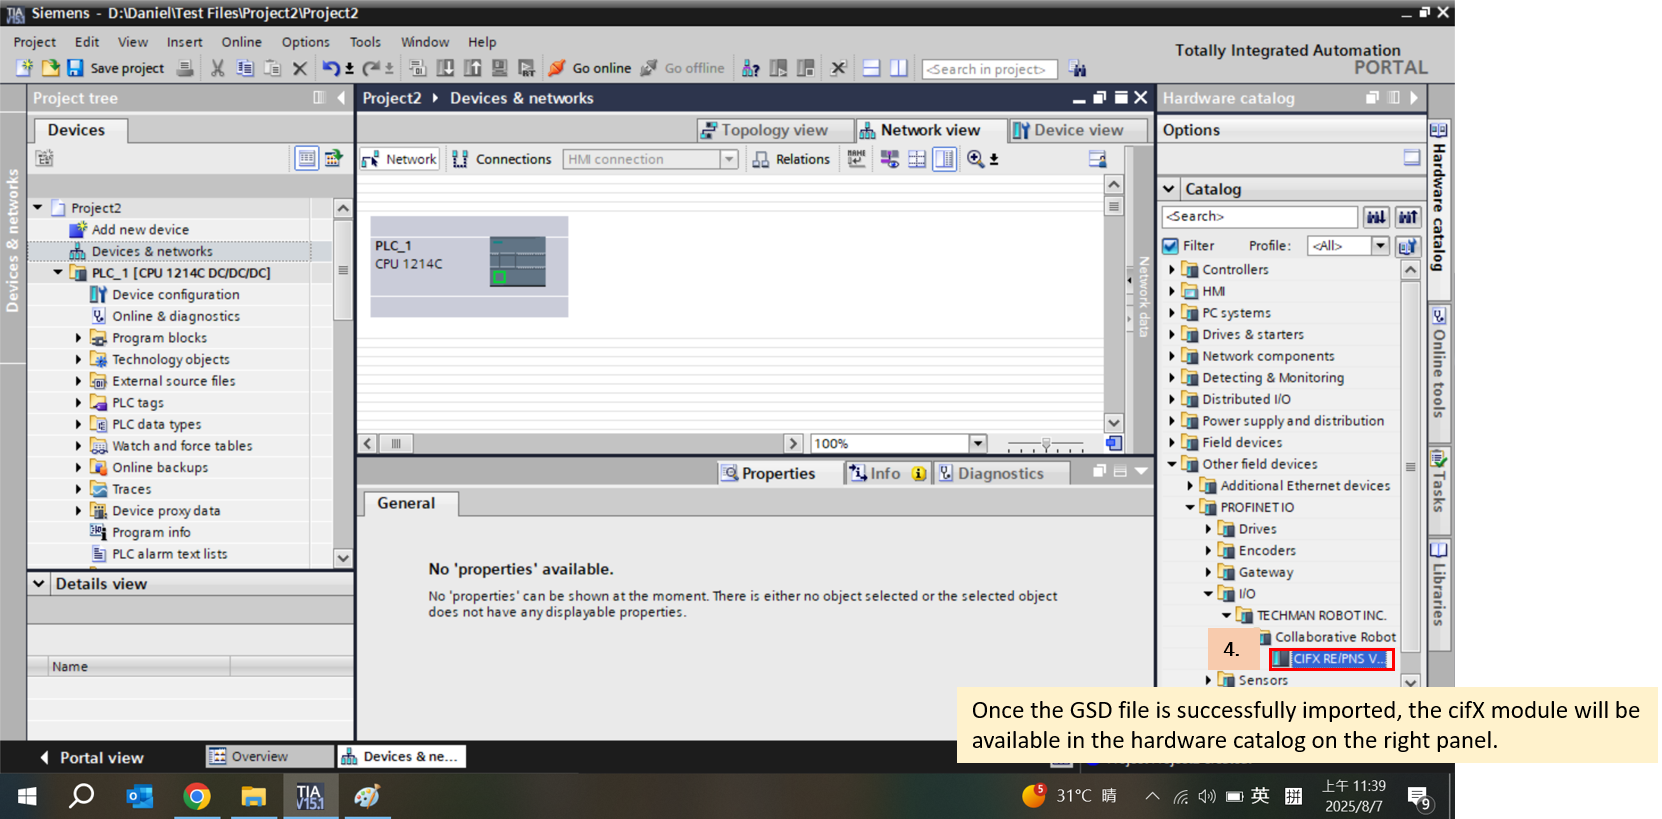Split editor space horizontally
The height and width of the screenshot is (819, 1662).
click(x=871, y=68)
